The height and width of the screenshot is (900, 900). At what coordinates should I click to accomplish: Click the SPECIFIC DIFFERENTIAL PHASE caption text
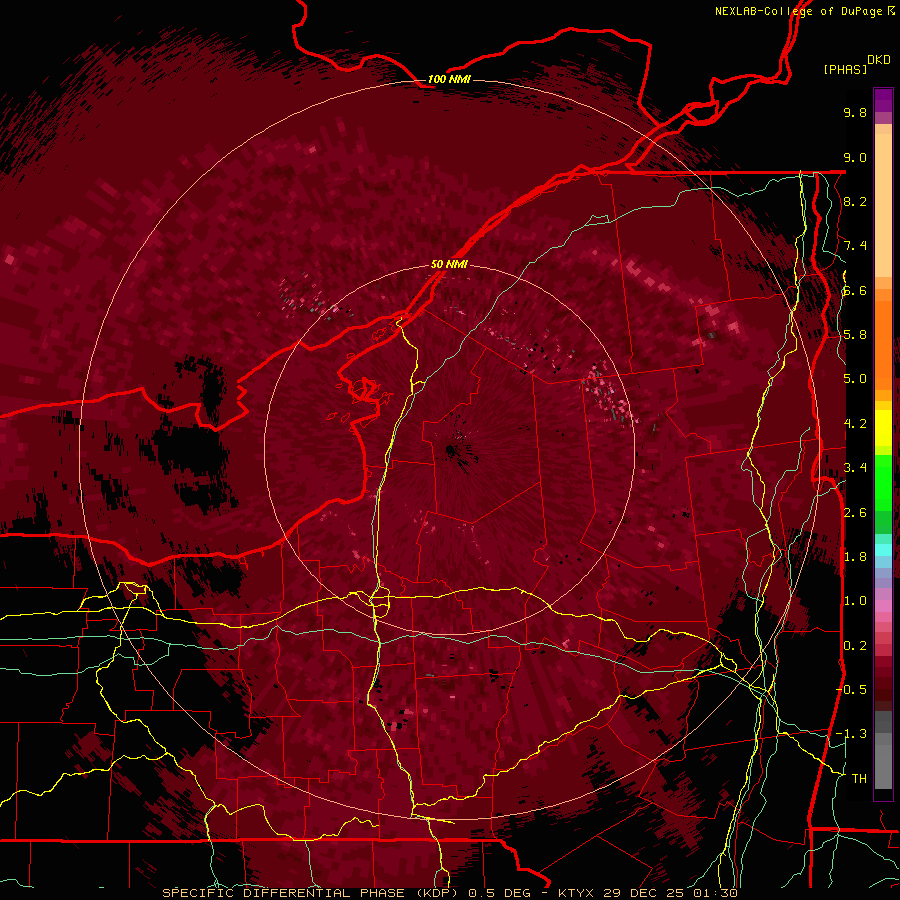coord(284,893)
